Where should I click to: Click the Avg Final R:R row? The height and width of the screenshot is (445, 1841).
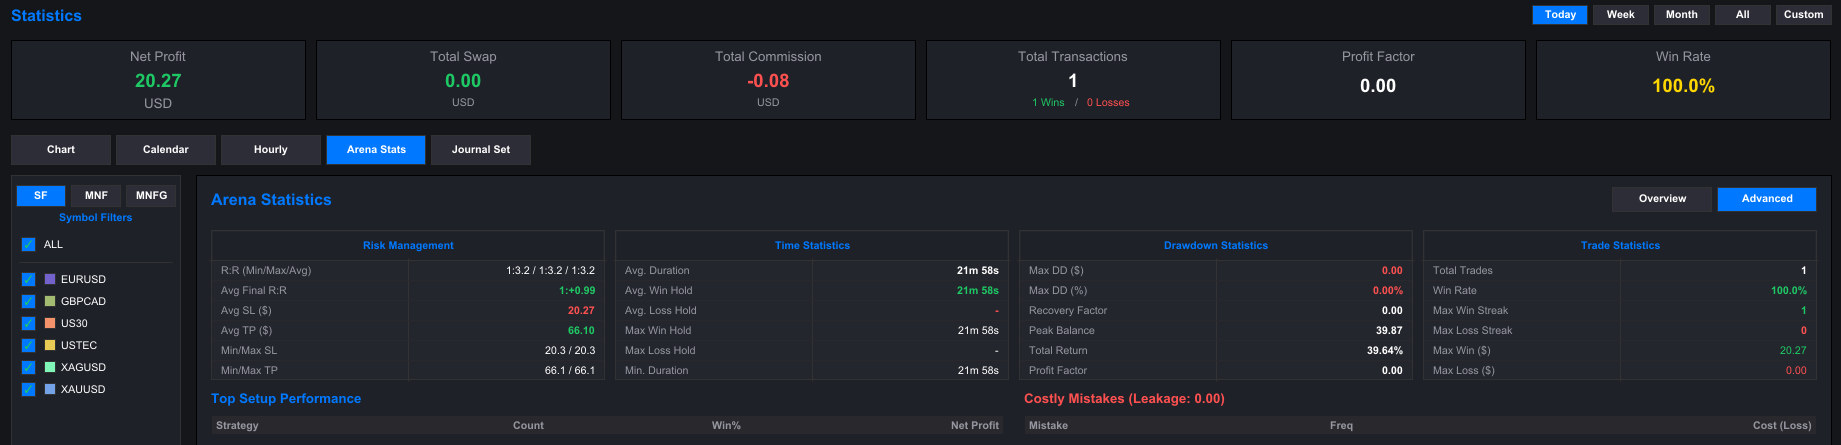[x=408, y=291]
